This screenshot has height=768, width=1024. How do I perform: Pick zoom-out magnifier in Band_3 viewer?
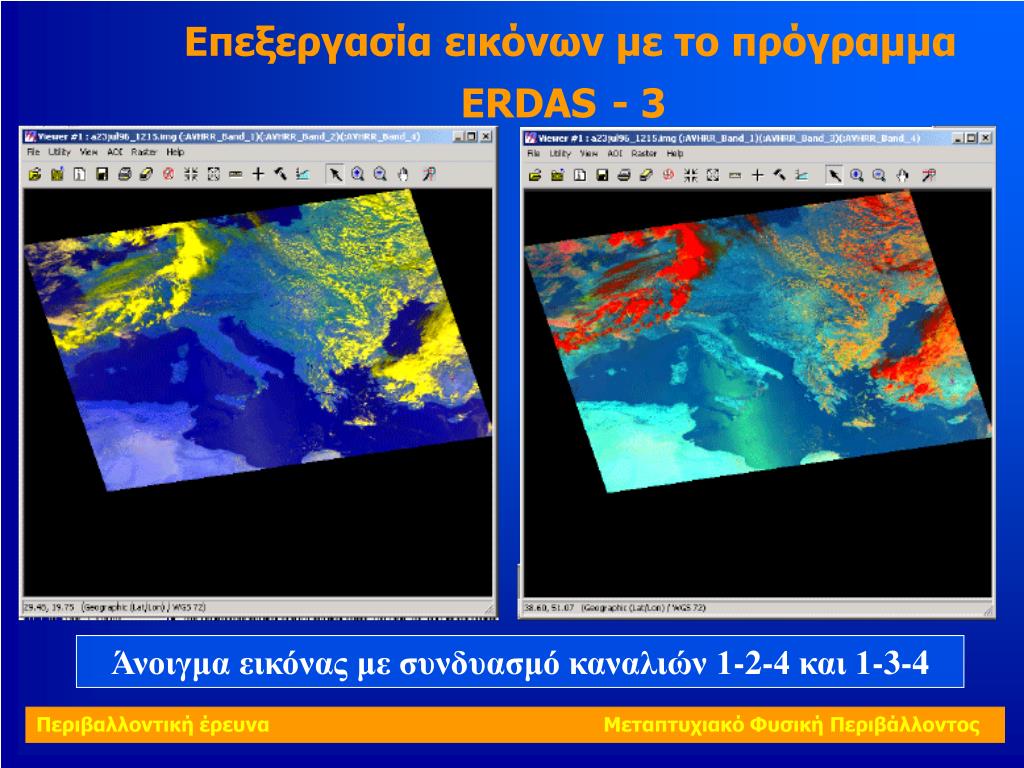(879, 175)
